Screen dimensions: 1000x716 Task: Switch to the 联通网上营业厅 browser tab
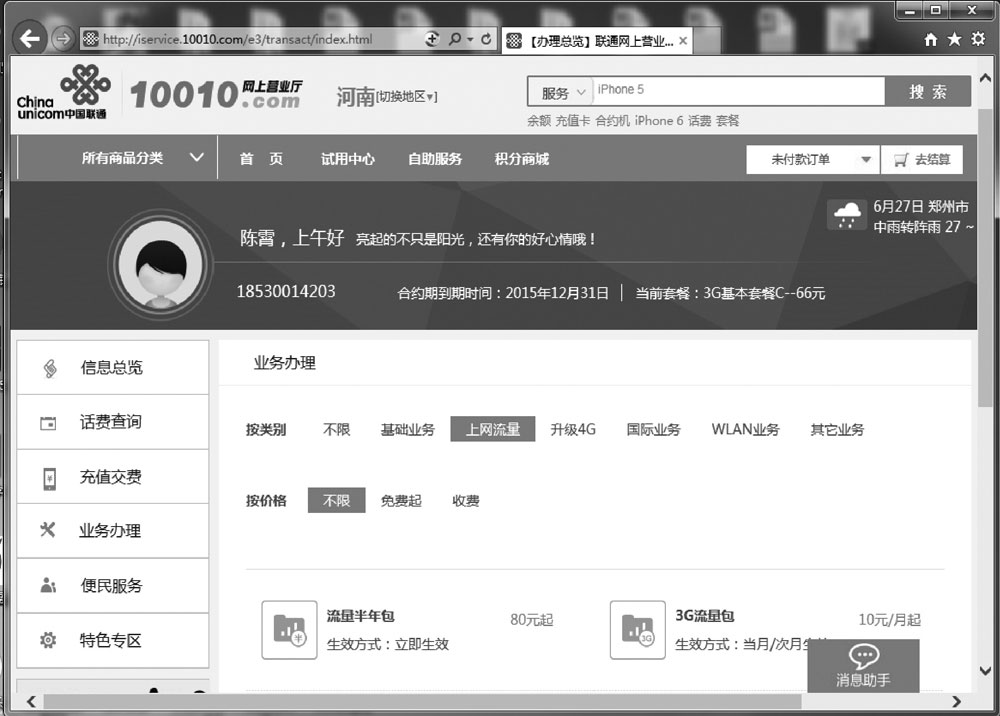pos(592,40)
